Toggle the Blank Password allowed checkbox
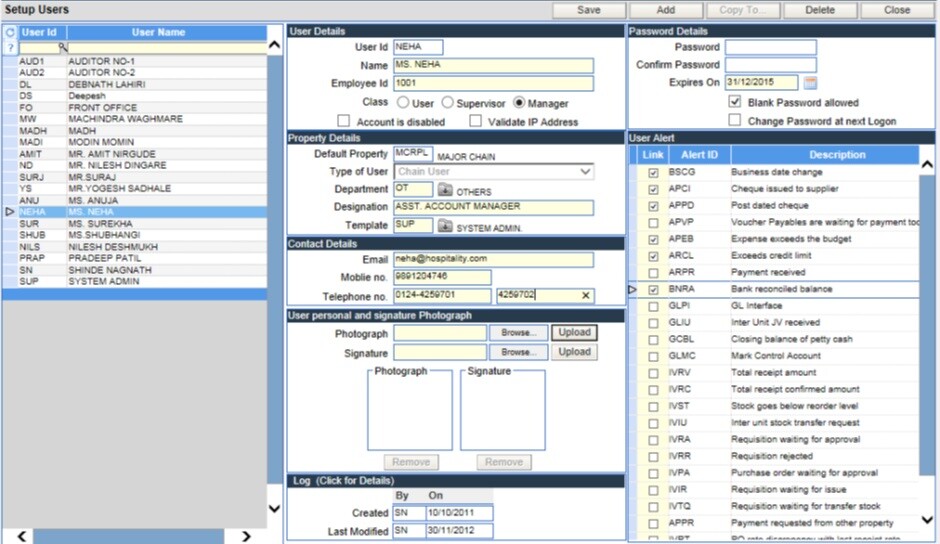Screen dimensions: 940x544 pos(735,102)
